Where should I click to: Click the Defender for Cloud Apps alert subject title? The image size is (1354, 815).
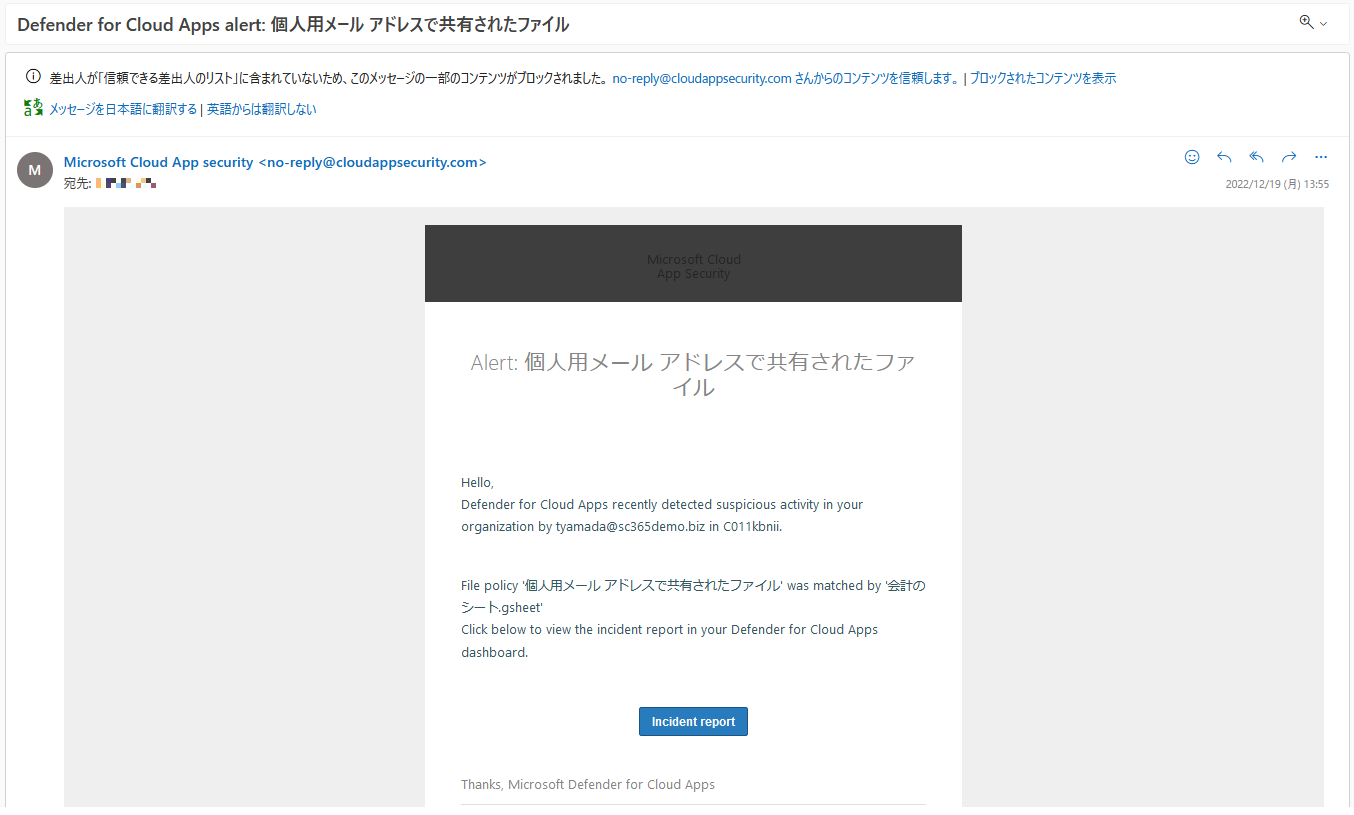point(293,25)
